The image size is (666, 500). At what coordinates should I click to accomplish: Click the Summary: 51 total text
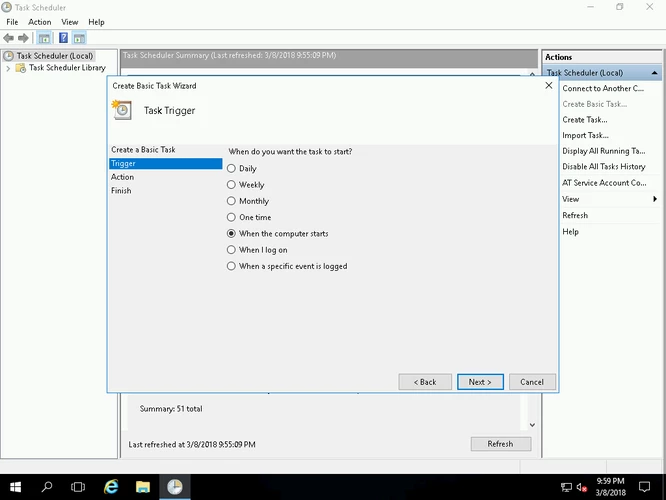171,409
